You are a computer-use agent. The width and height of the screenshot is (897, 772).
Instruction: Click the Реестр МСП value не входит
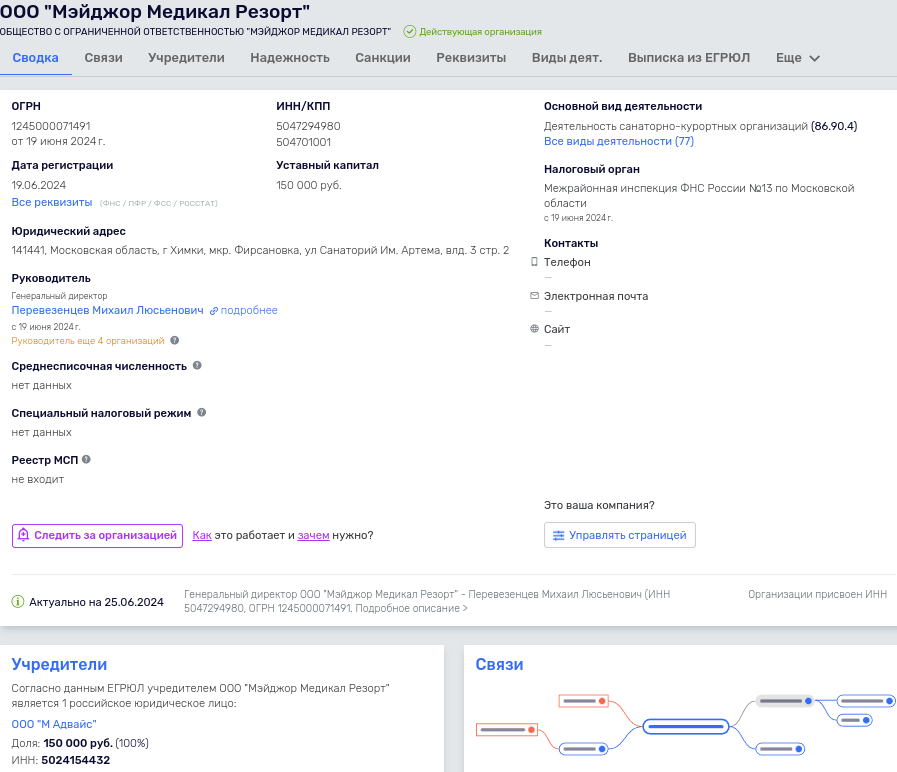[38, 480]
